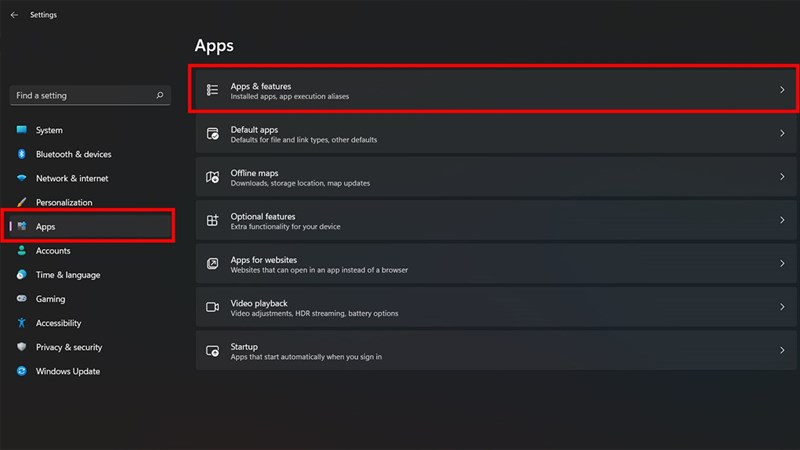The image size is (800, 450).
Task: Click 'Extra functionality for your device' text
Action: 285,227
